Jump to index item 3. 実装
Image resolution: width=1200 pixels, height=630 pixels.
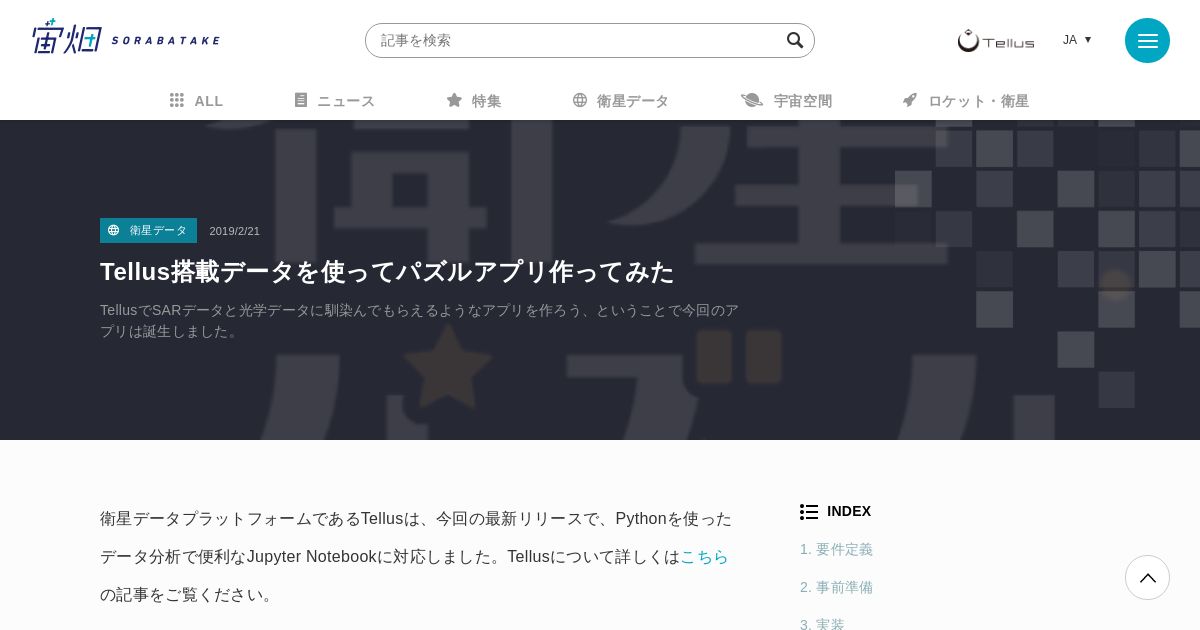click(x=822, y=624)
